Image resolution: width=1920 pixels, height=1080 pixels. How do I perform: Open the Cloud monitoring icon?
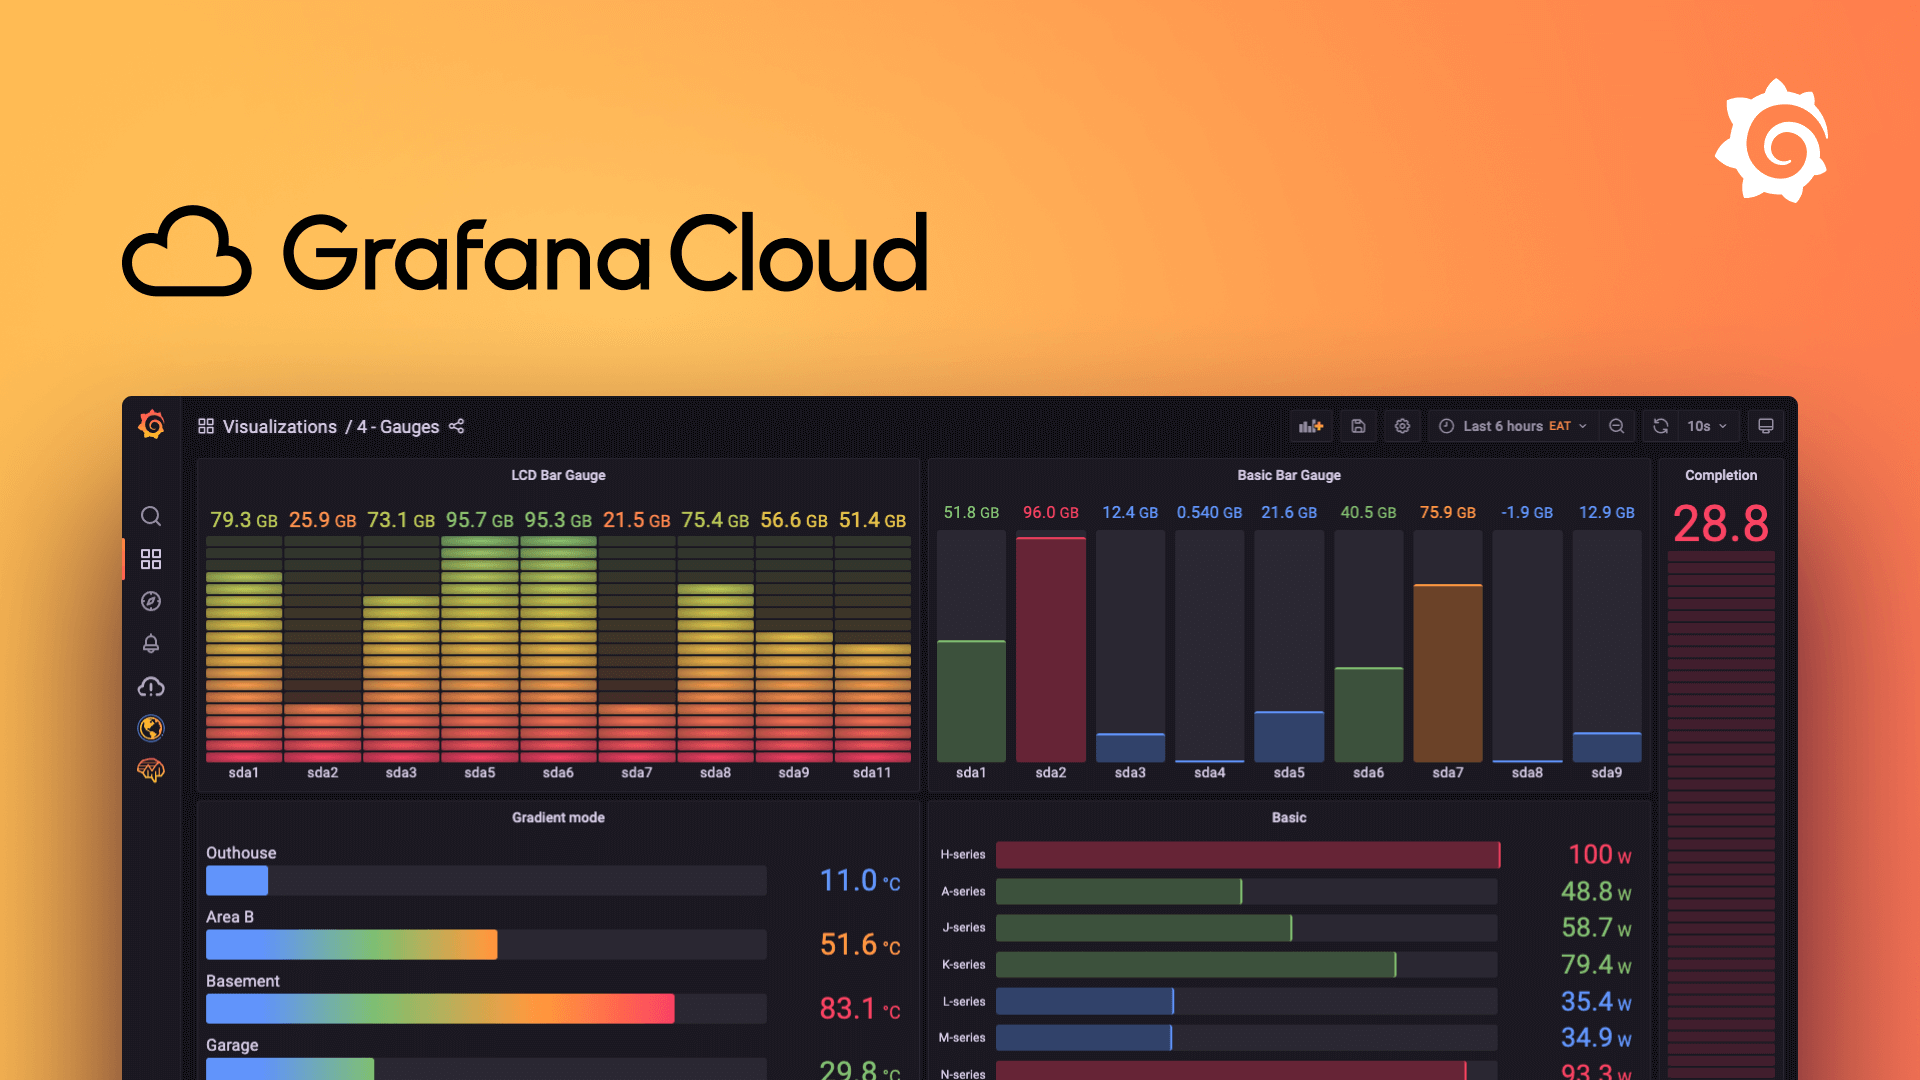(x=149, y=686)
